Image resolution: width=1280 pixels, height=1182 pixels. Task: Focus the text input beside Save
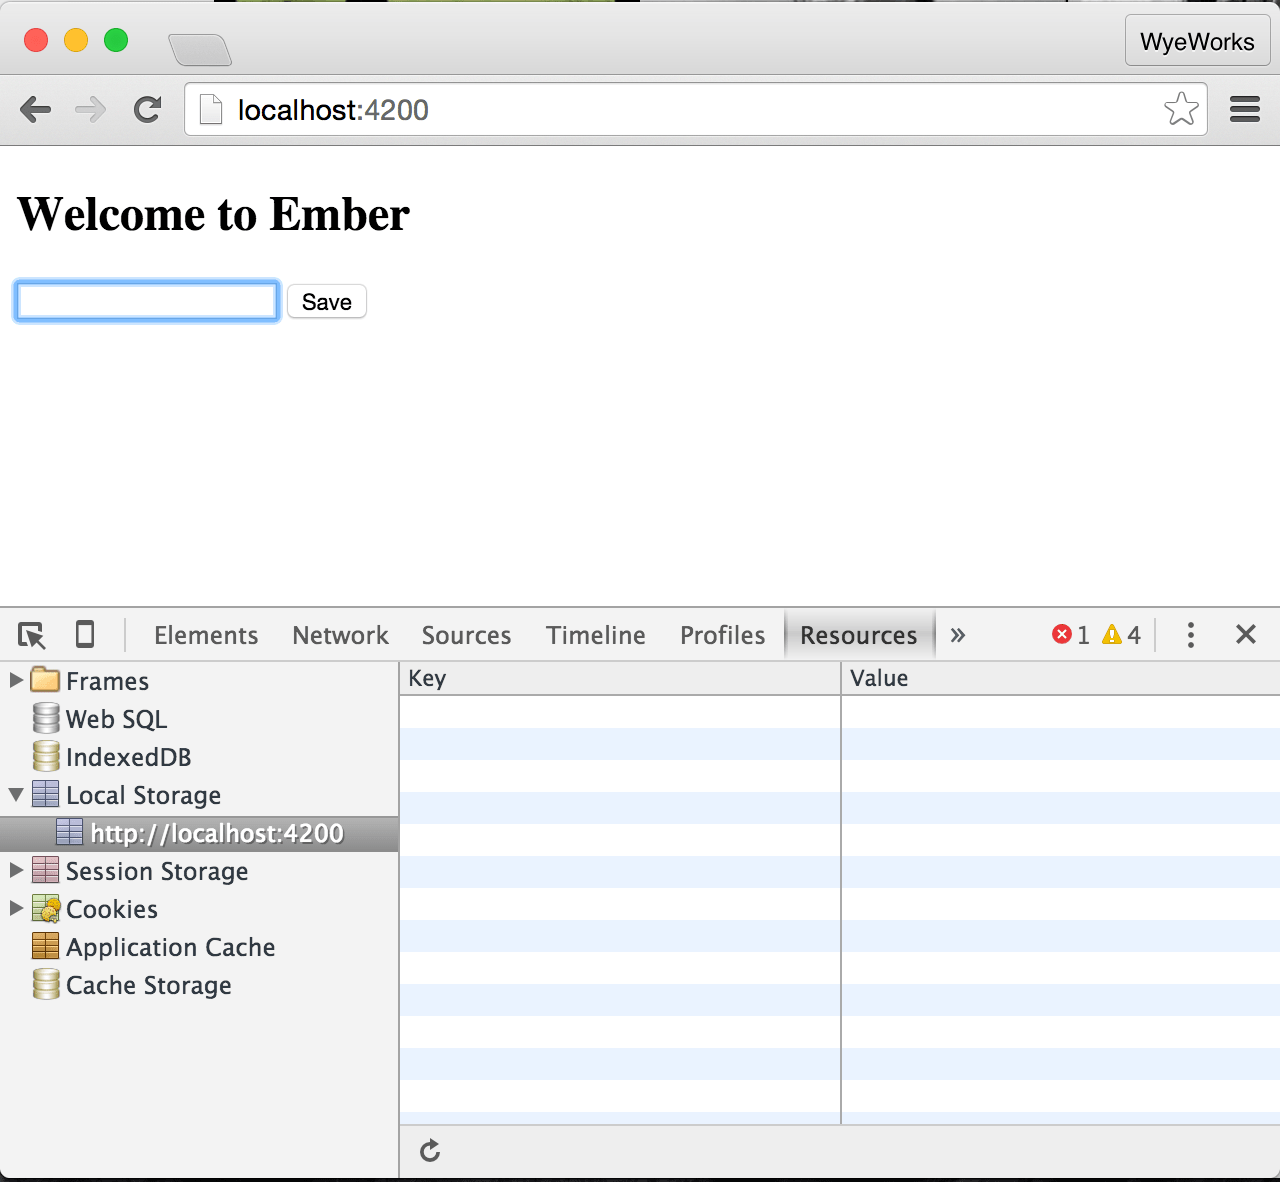click(x=147, y=302)
